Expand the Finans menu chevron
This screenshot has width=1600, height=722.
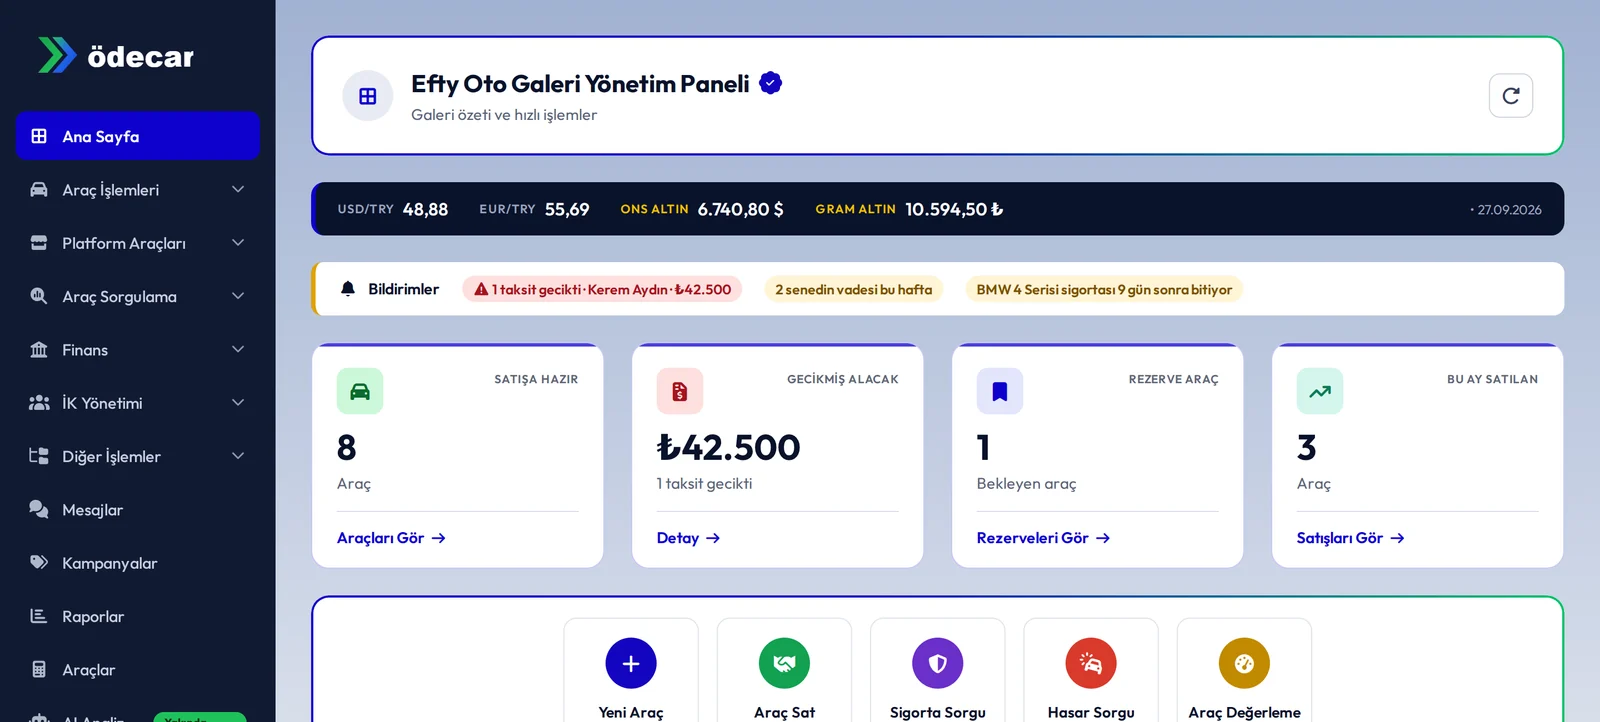(x=238, y=349)
